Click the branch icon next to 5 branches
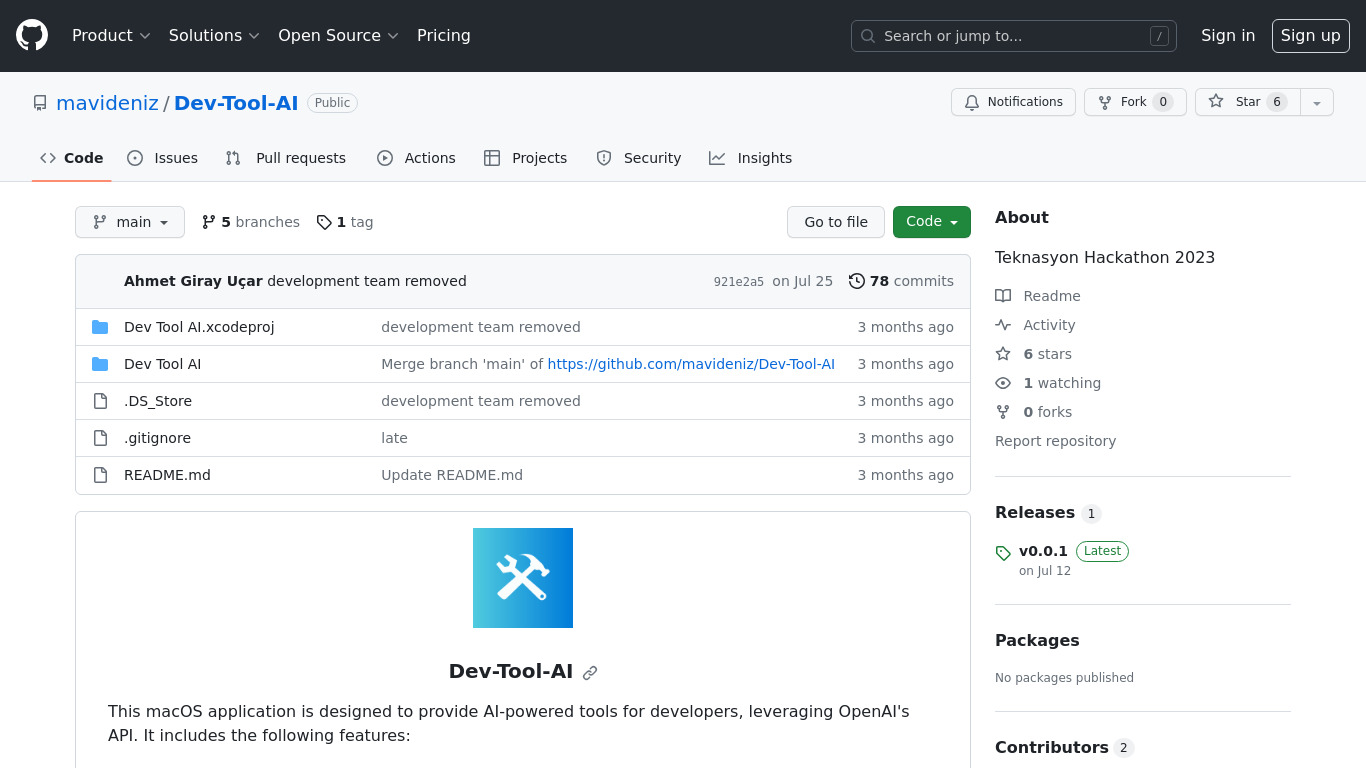The height and width of the screenshot is (768, 1366). click(209, 222)
